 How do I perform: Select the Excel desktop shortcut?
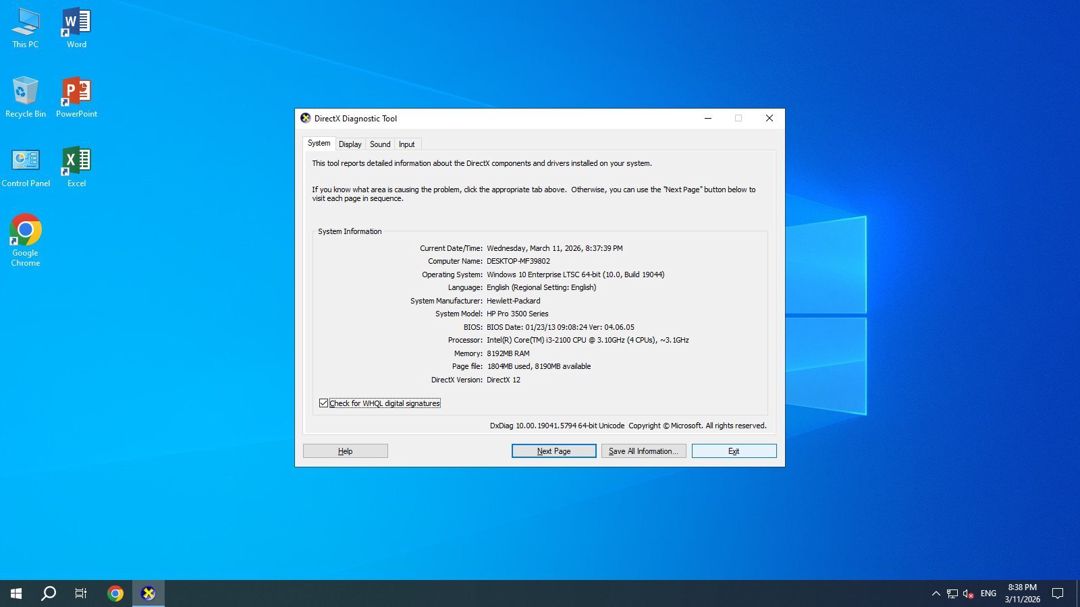[76, 167]
